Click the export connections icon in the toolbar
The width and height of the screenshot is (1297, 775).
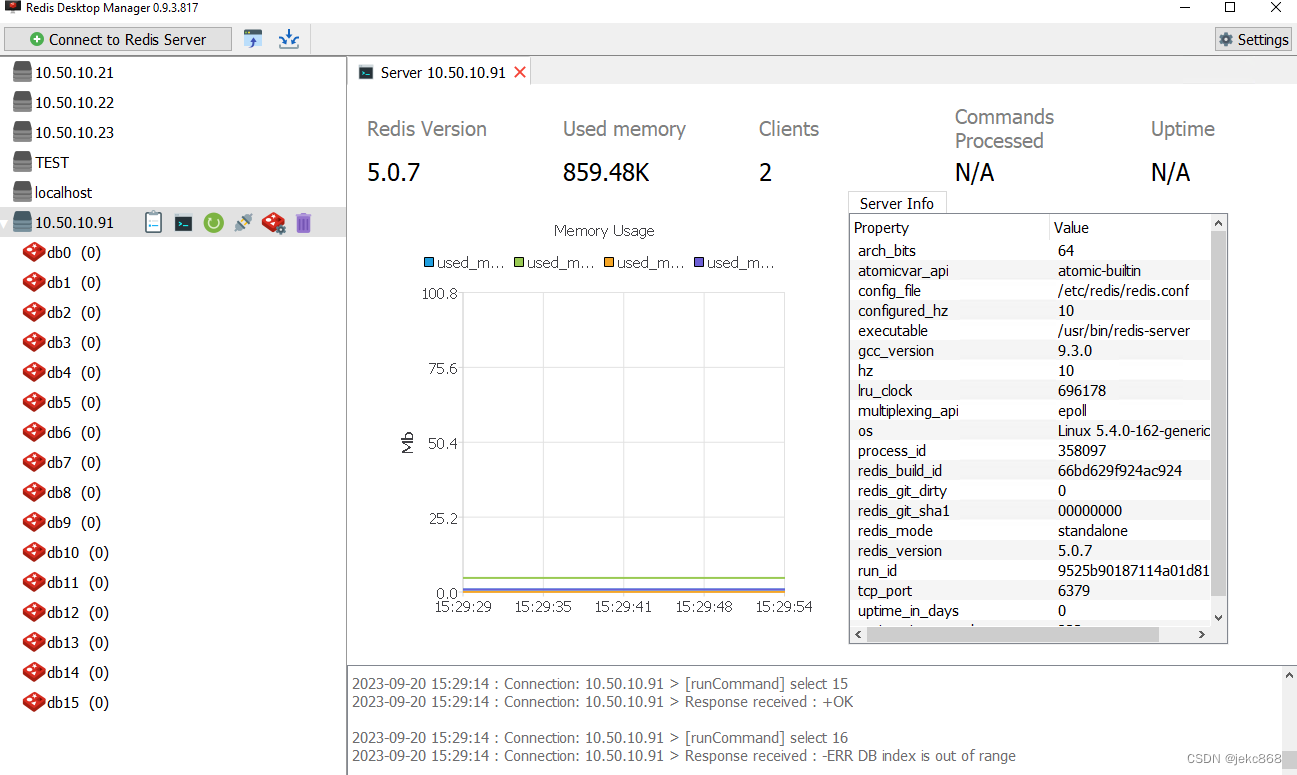[289, 39]
